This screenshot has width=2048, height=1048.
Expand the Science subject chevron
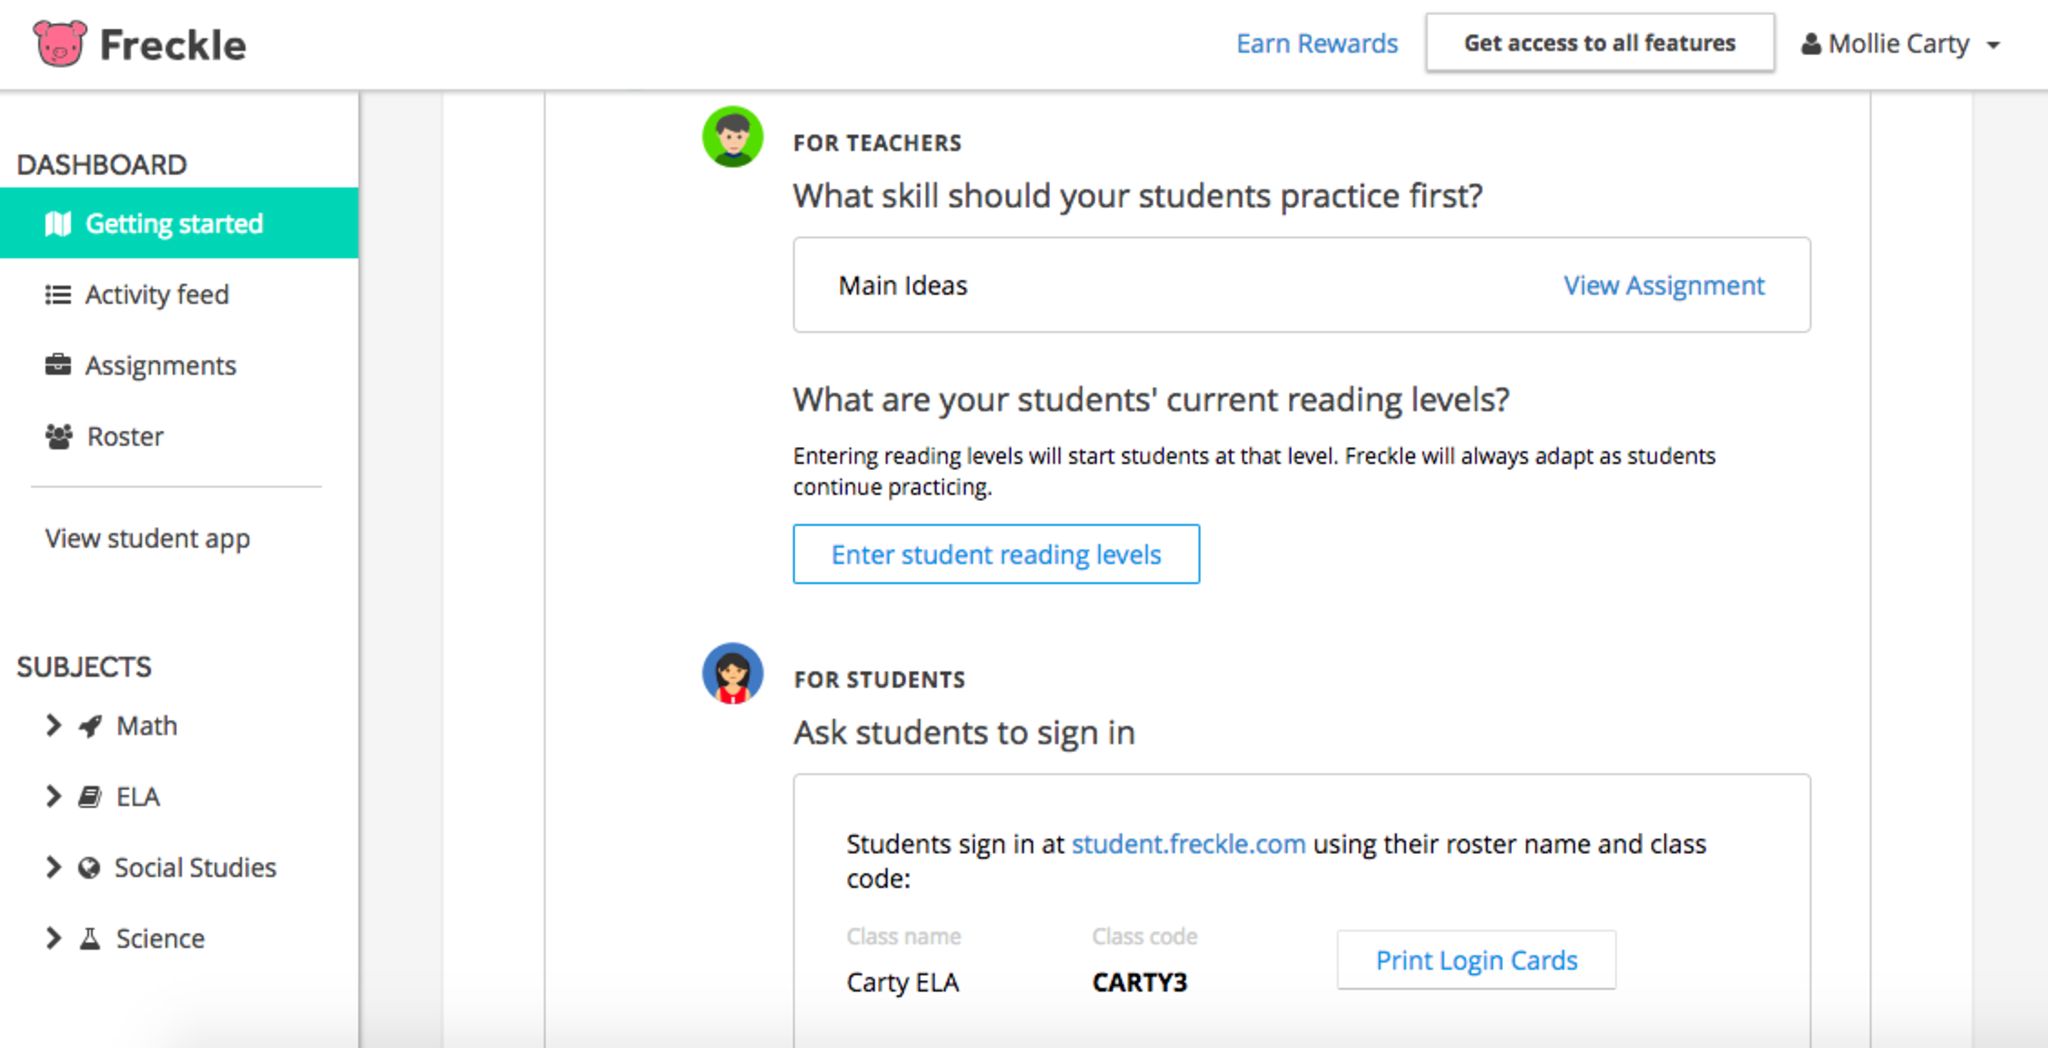53,939
